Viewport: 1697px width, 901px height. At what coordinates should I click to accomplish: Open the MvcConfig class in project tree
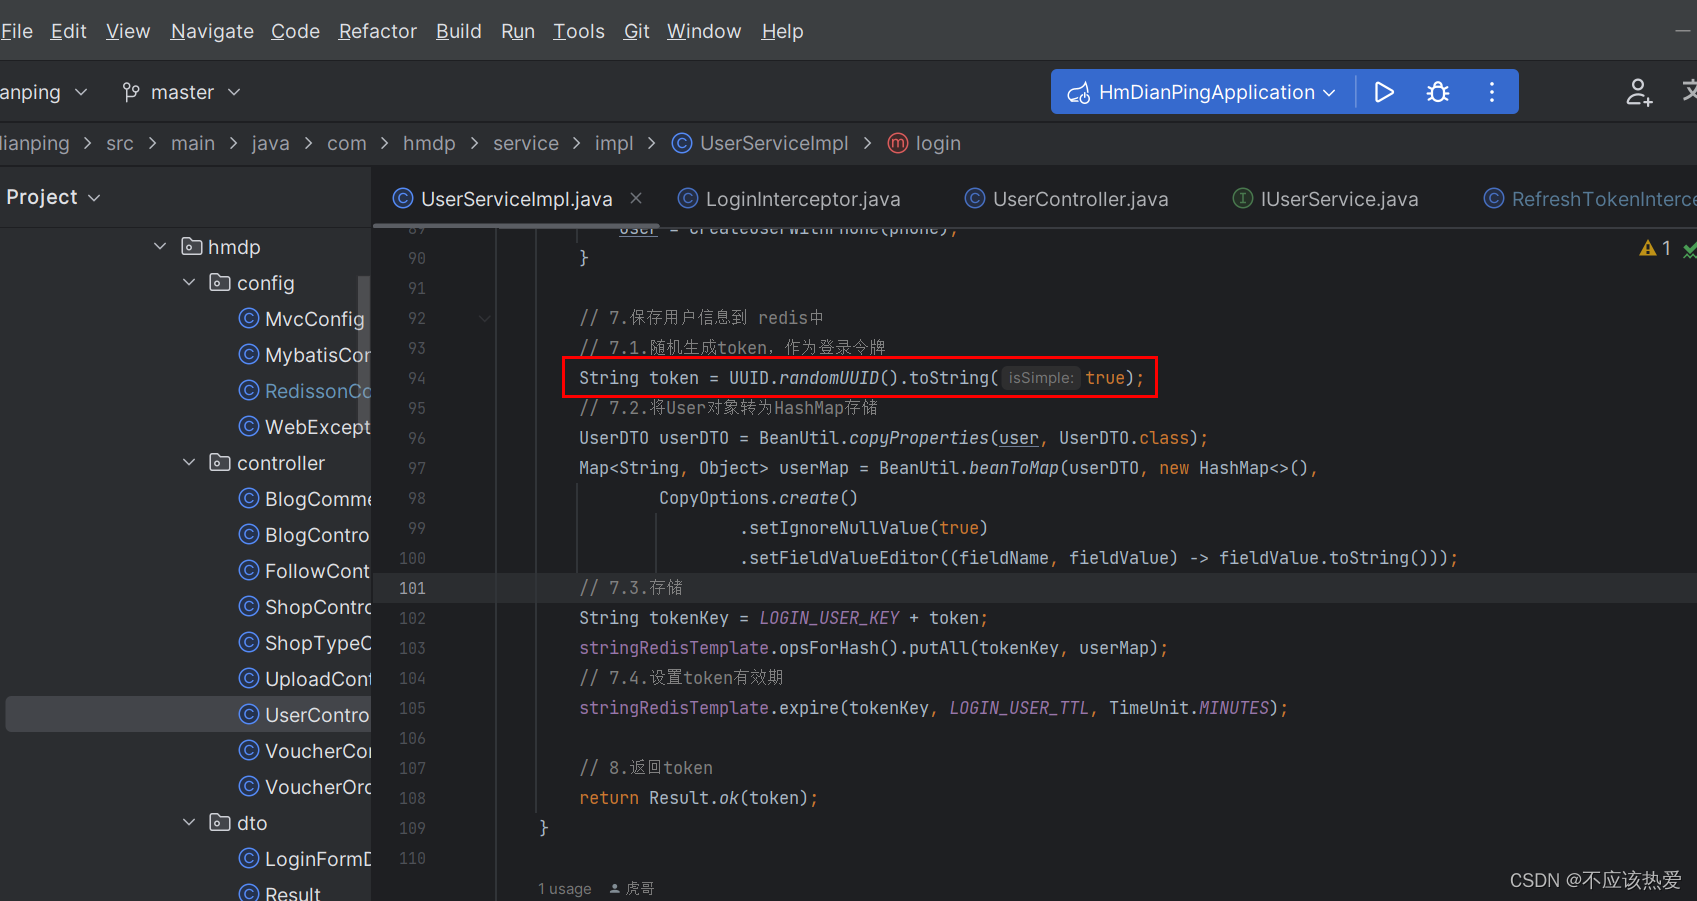point(302,319)
